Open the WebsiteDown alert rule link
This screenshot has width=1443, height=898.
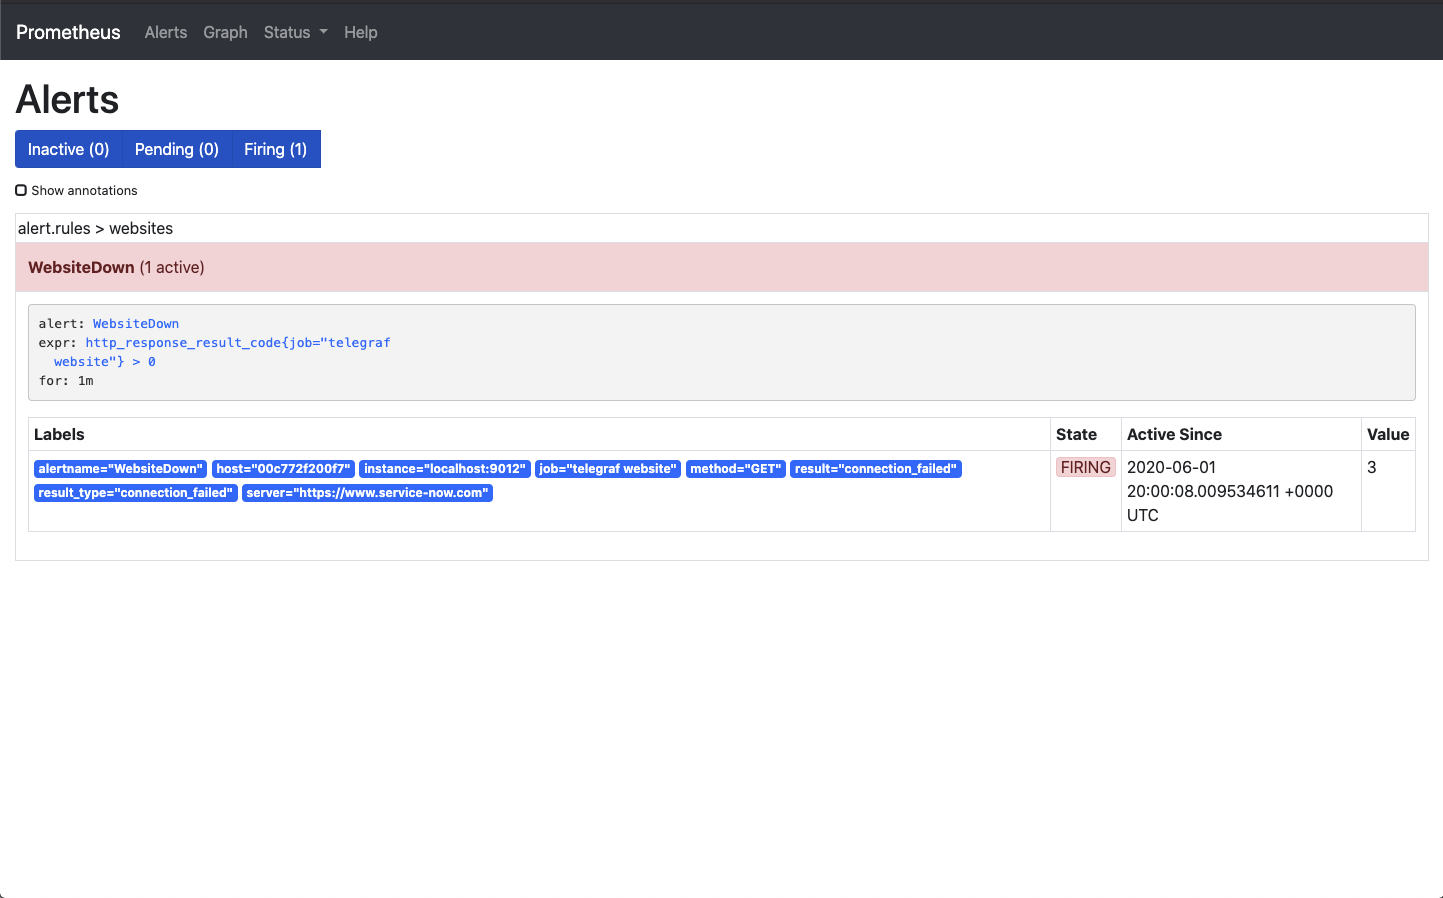tap(135, 323)
